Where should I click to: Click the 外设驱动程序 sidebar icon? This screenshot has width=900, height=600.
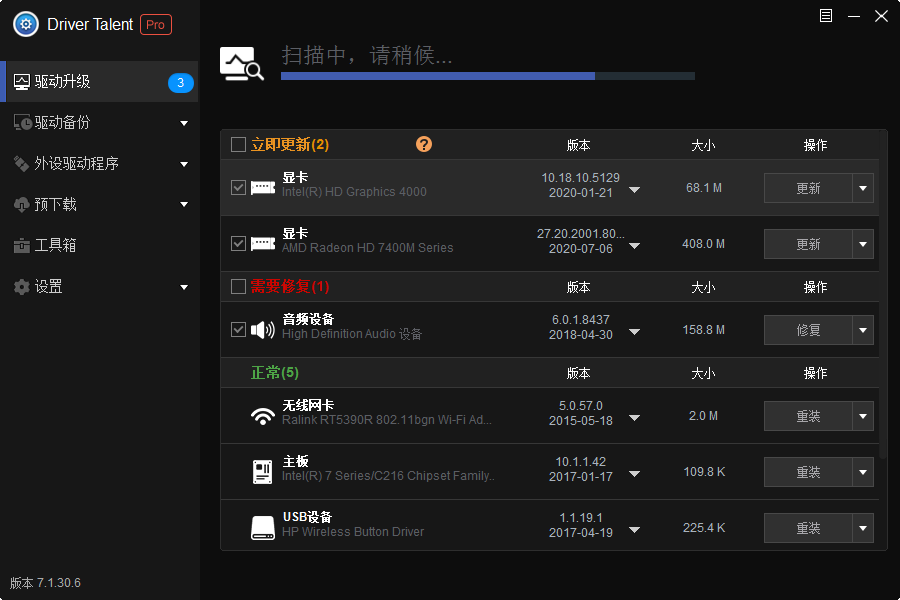22,164
